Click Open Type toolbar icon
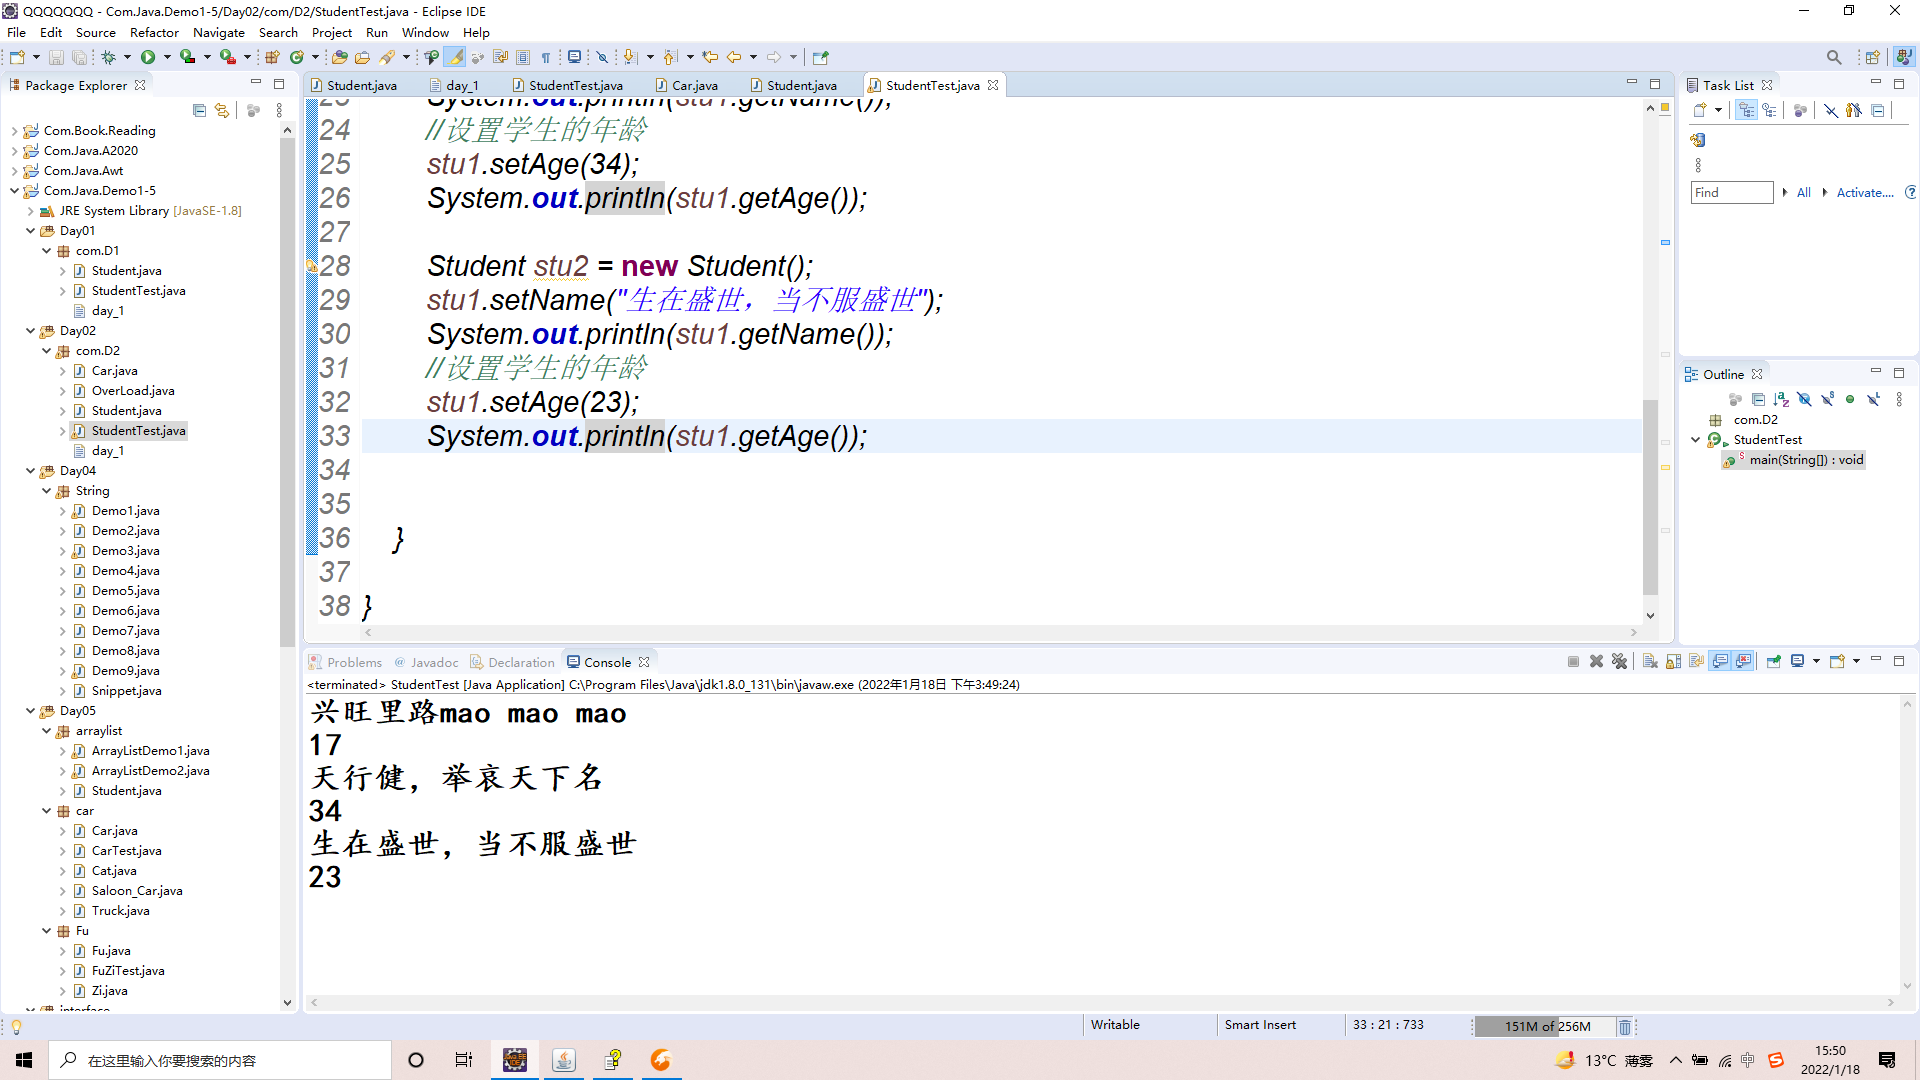 339,57
